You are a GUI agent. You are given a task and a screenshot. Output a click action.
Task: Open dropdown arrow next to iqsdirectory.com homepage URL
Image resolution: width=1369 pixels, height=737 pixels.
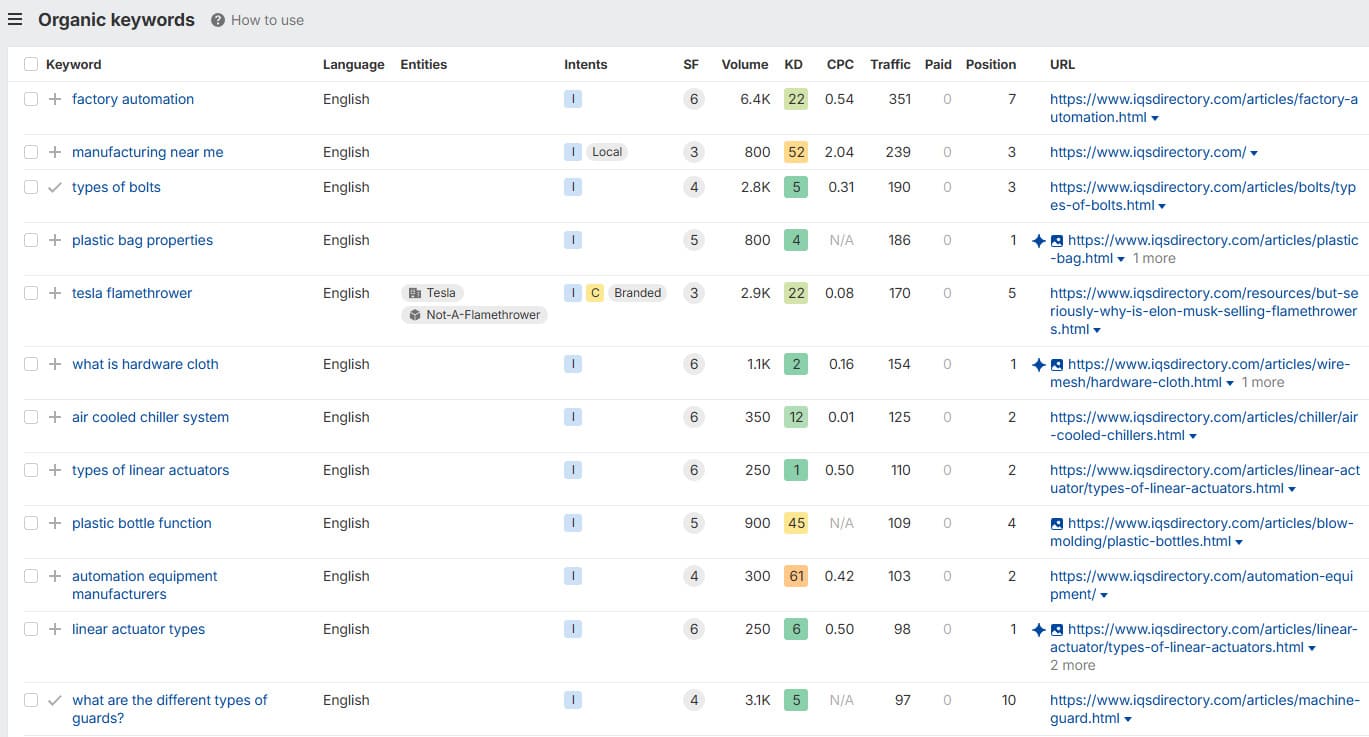click(x=1254, y=153)
